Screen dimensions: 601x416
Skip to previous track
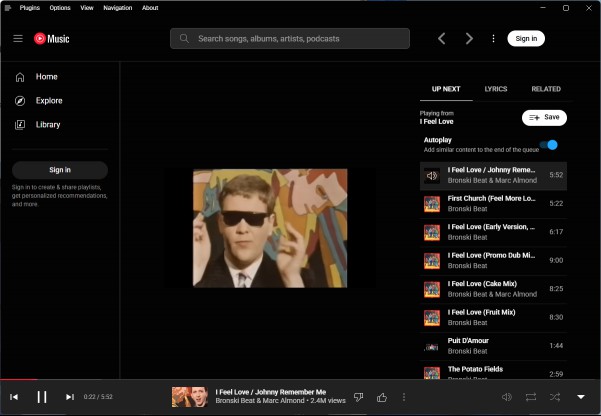click(14, 397)
